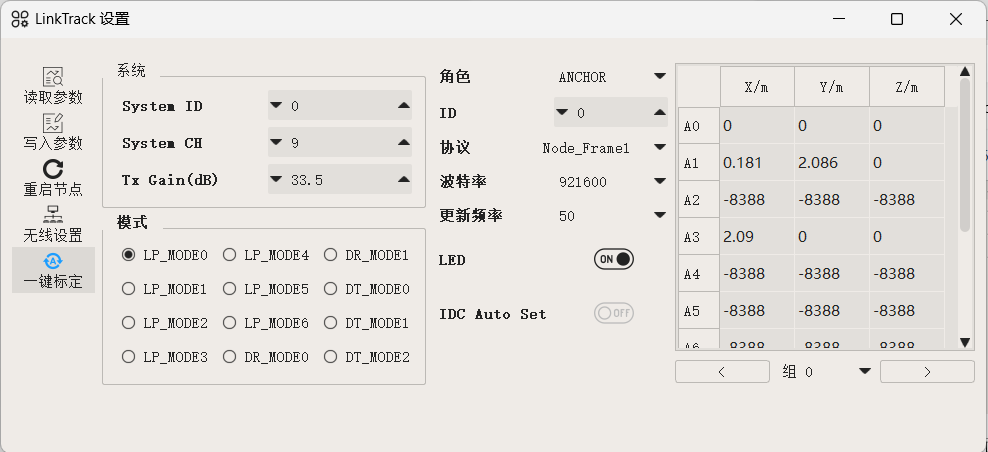Expand the 更新频率 update rate dropdown
The height and width of the screenshot is (452, 988).
pos(659,215)
